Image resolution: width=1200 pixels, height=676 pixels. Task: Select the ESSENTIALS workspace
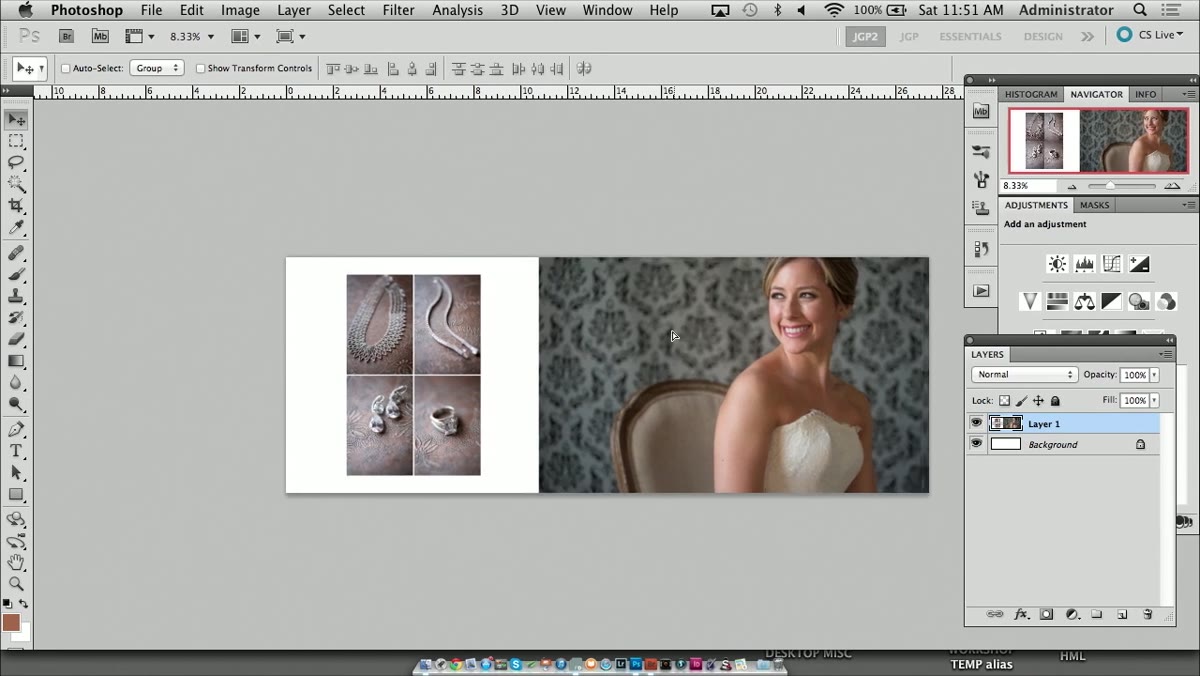970,36
